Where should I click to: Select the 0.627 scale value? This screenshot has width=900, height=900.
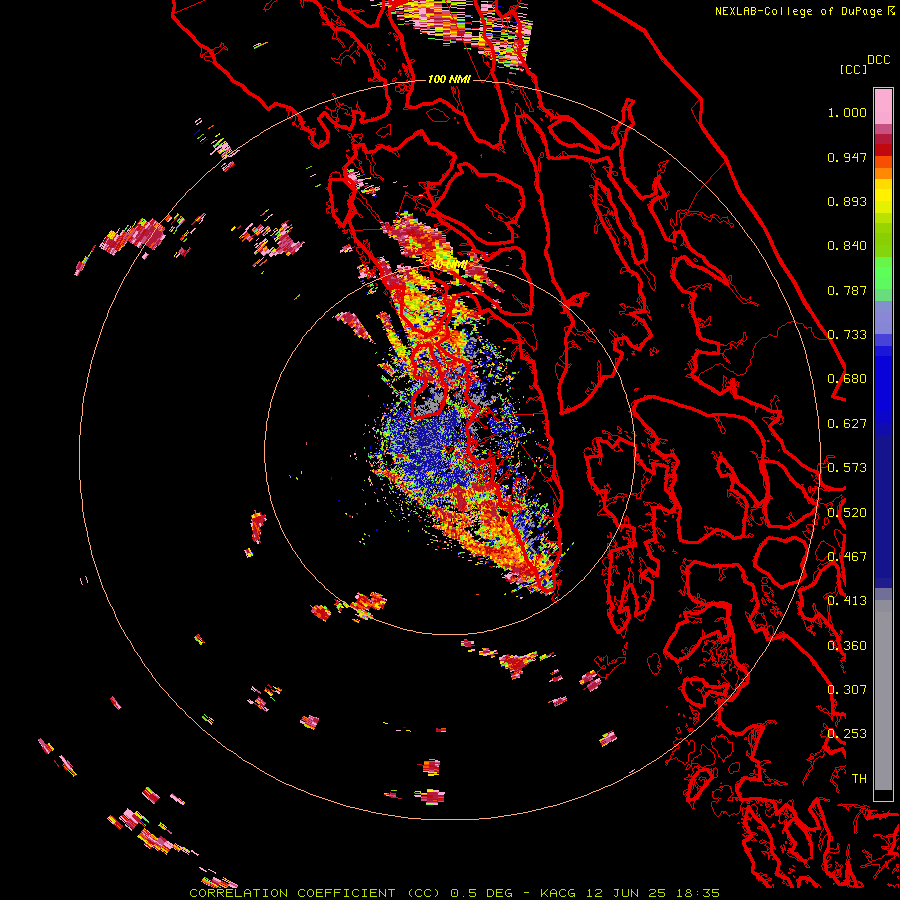847,424
